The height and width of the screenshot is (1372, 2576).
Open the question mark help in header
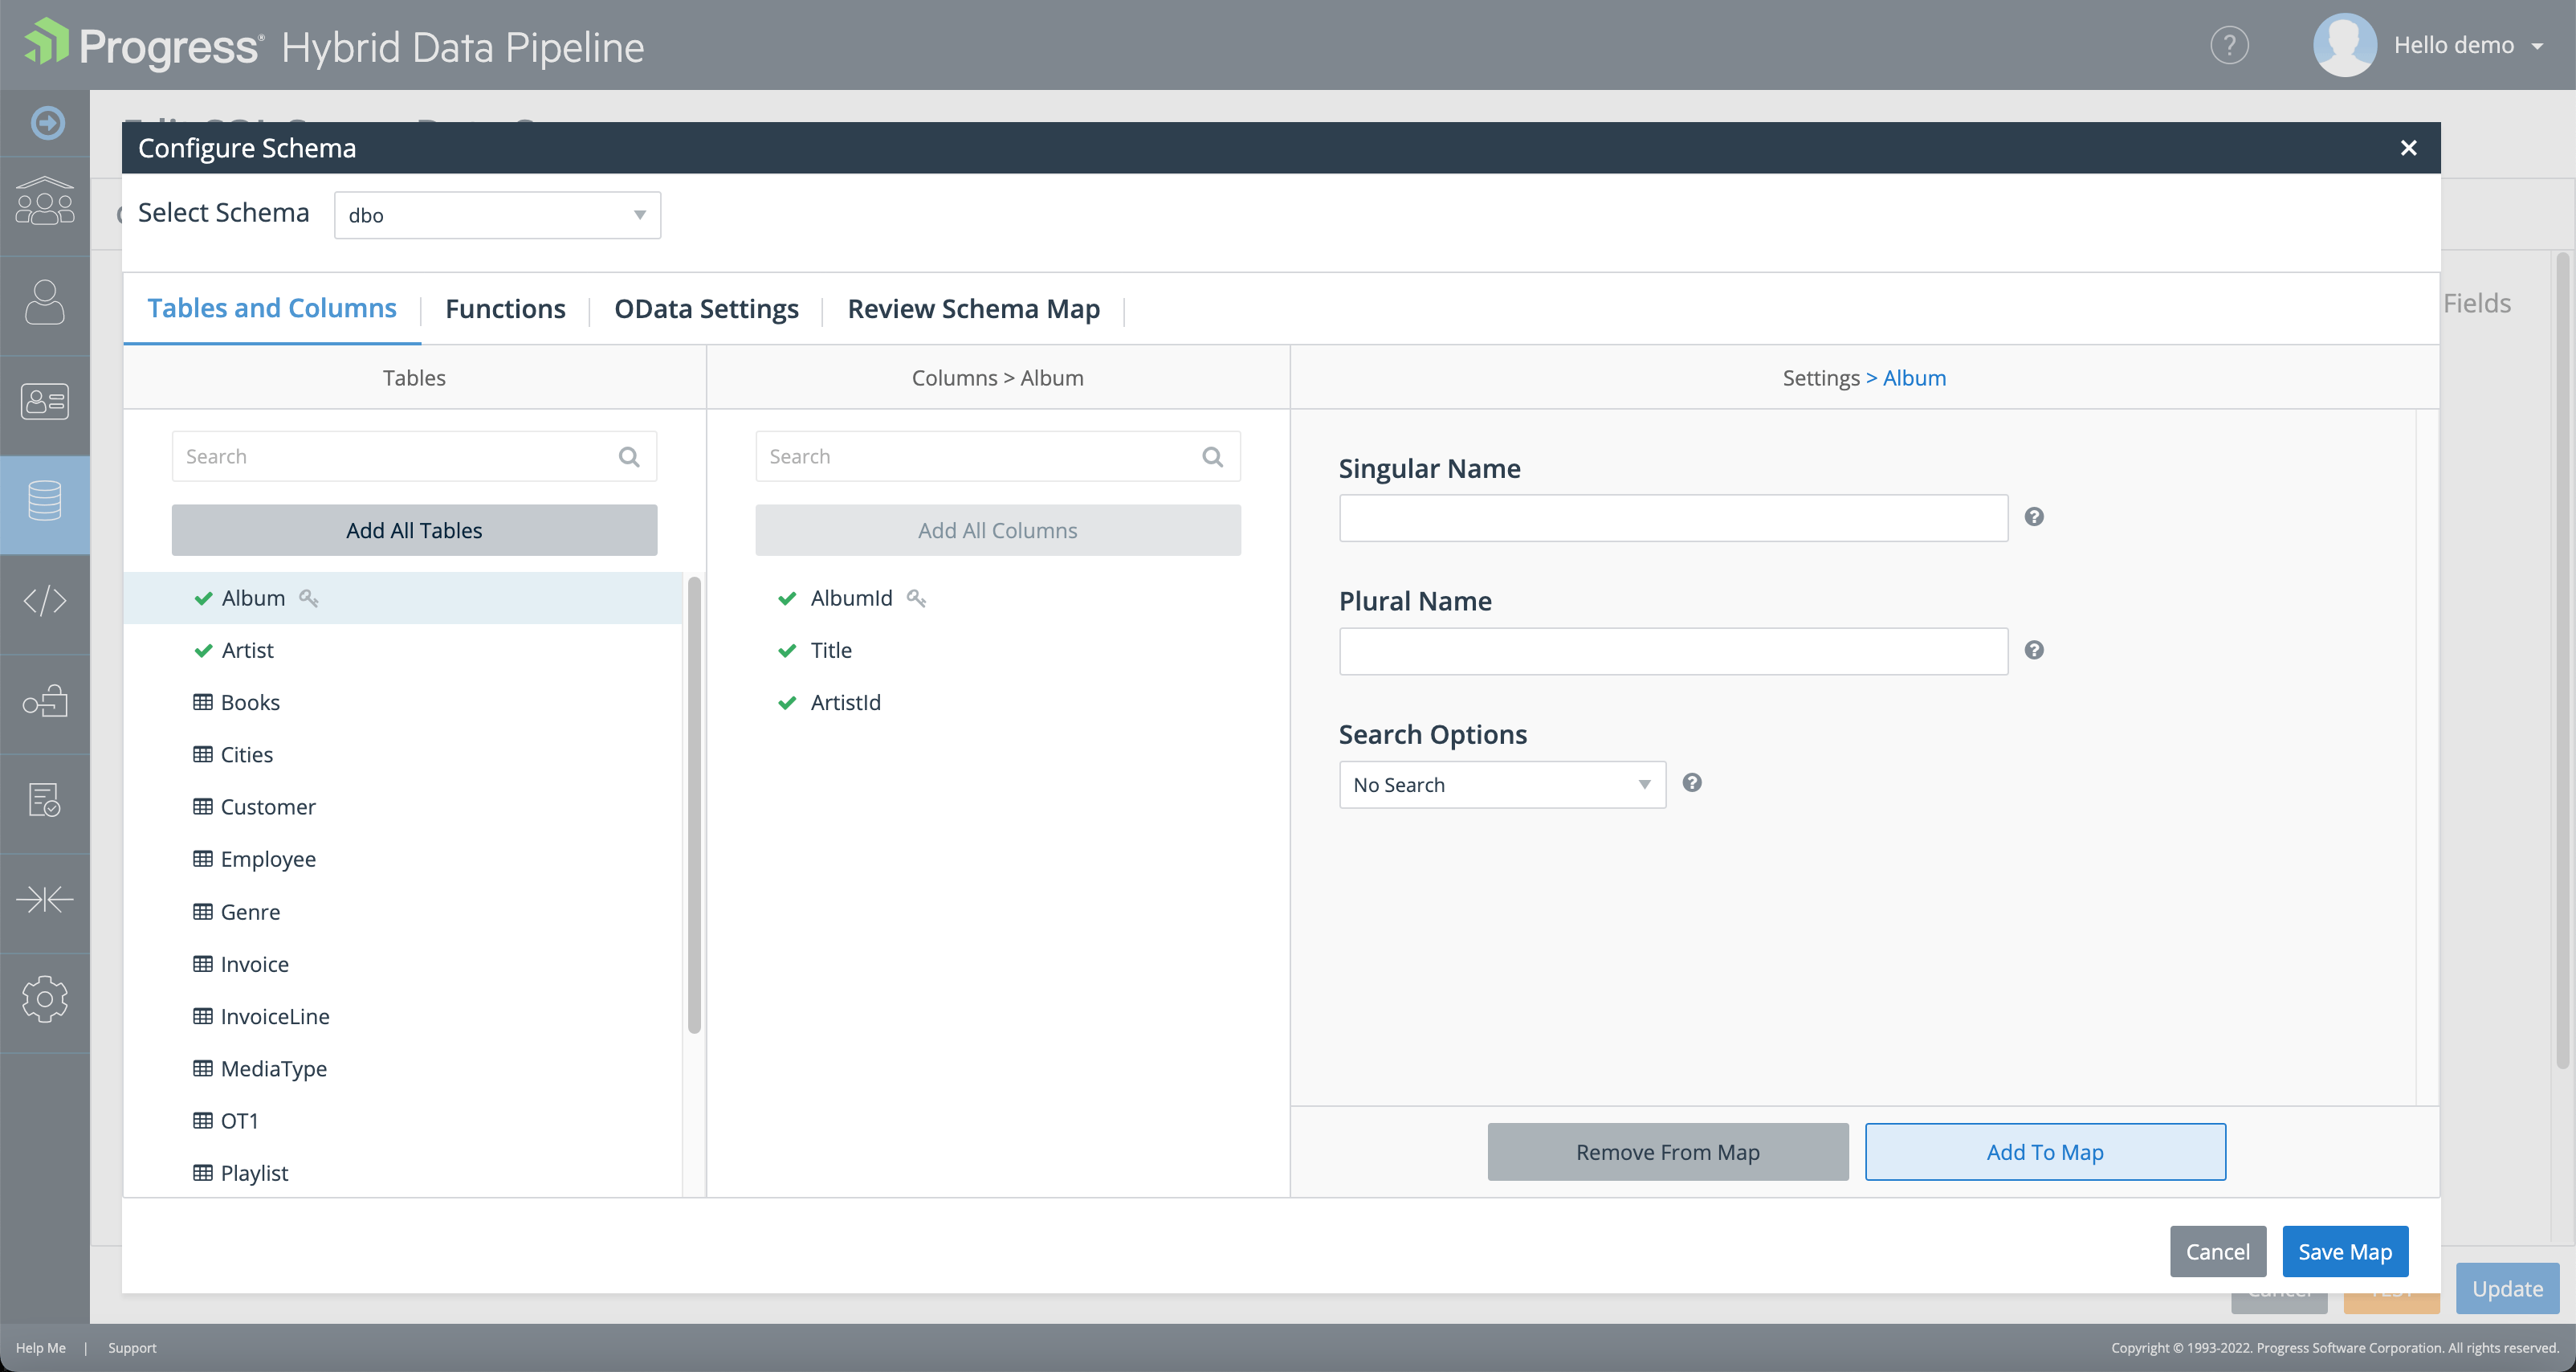pyautogui.click(x=2229, y=45)
